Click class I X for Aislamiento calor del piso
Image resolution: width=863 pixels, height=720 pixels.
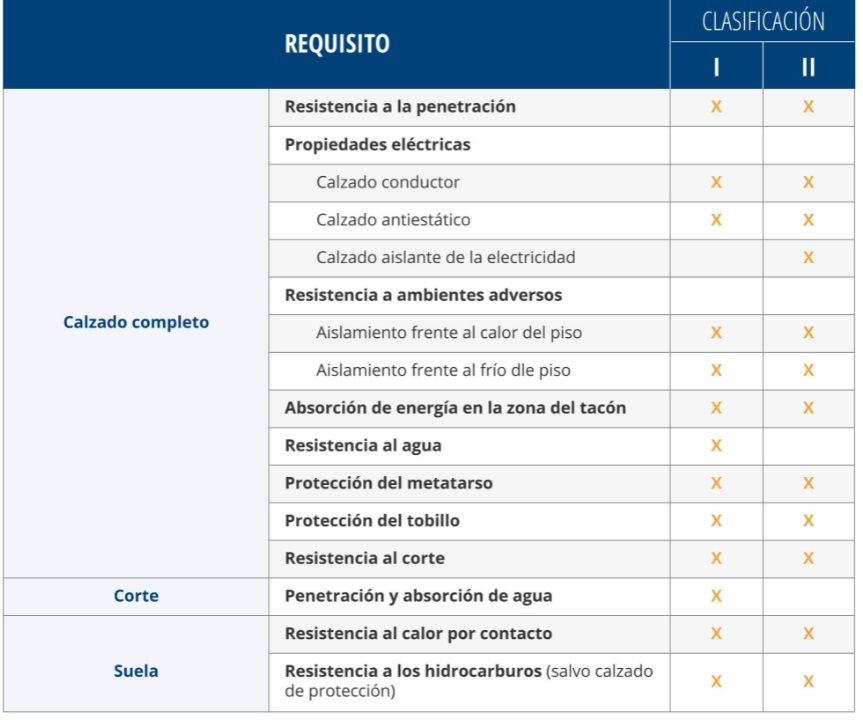tap(716, 333)
